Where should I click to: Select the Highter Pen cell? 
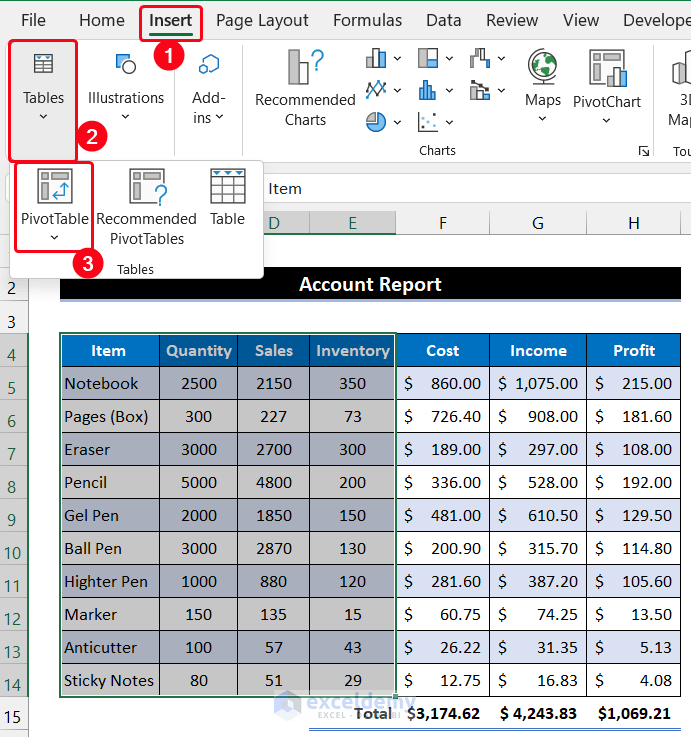(110, 581)
